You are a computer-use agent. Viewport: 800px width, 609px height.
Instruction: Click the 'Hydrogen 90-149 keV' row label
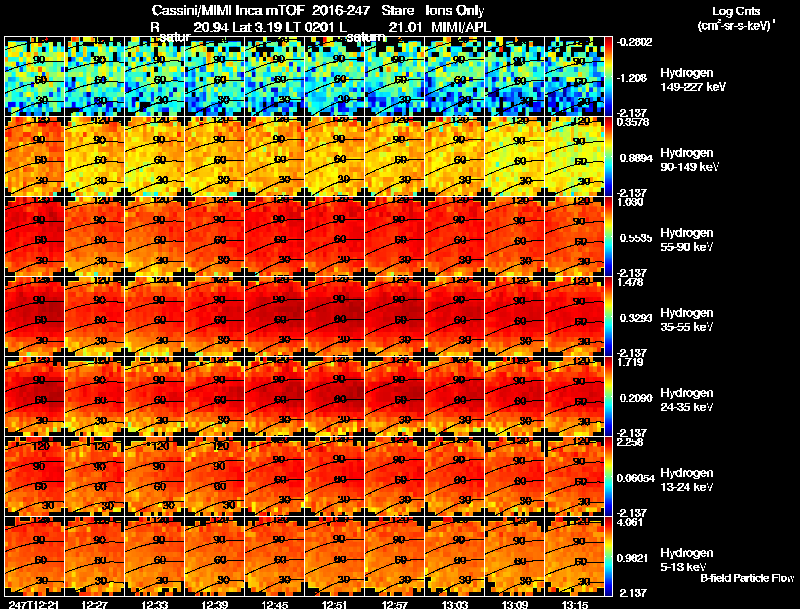tap(689, 160)
